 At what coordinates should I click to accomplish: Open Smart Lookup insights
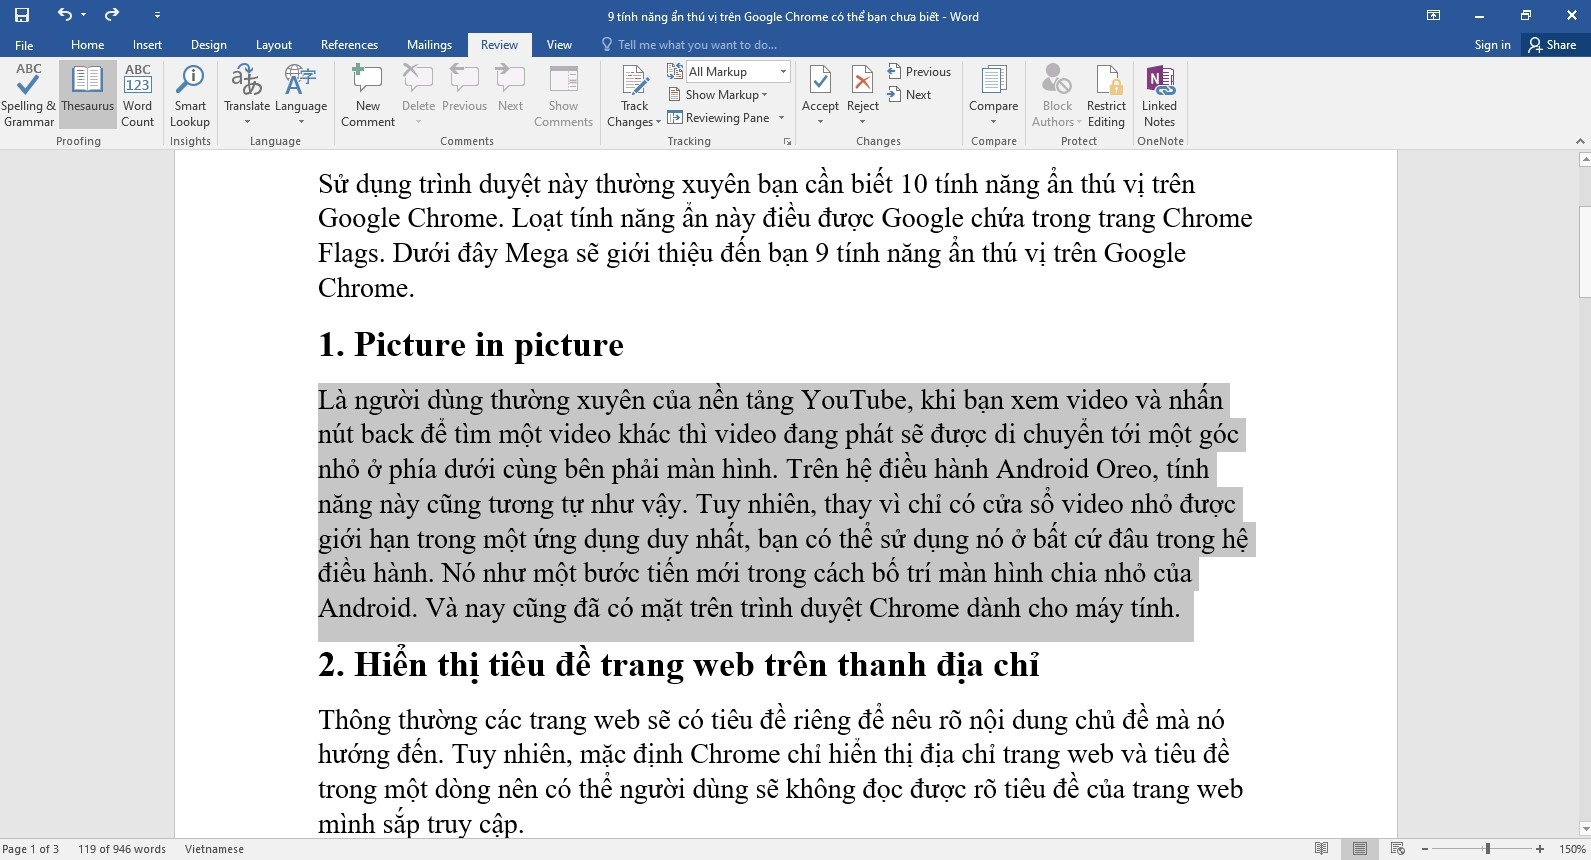click(190, 95)
